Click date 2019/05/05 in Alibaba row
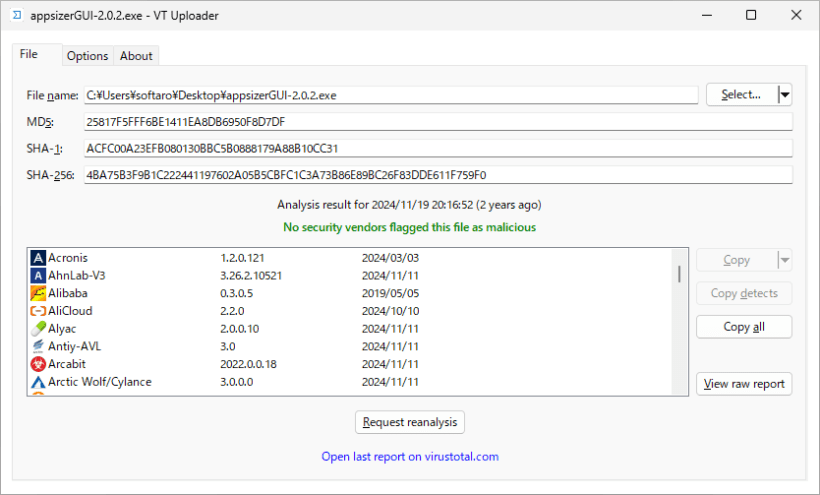 click(x=390, y=293)
